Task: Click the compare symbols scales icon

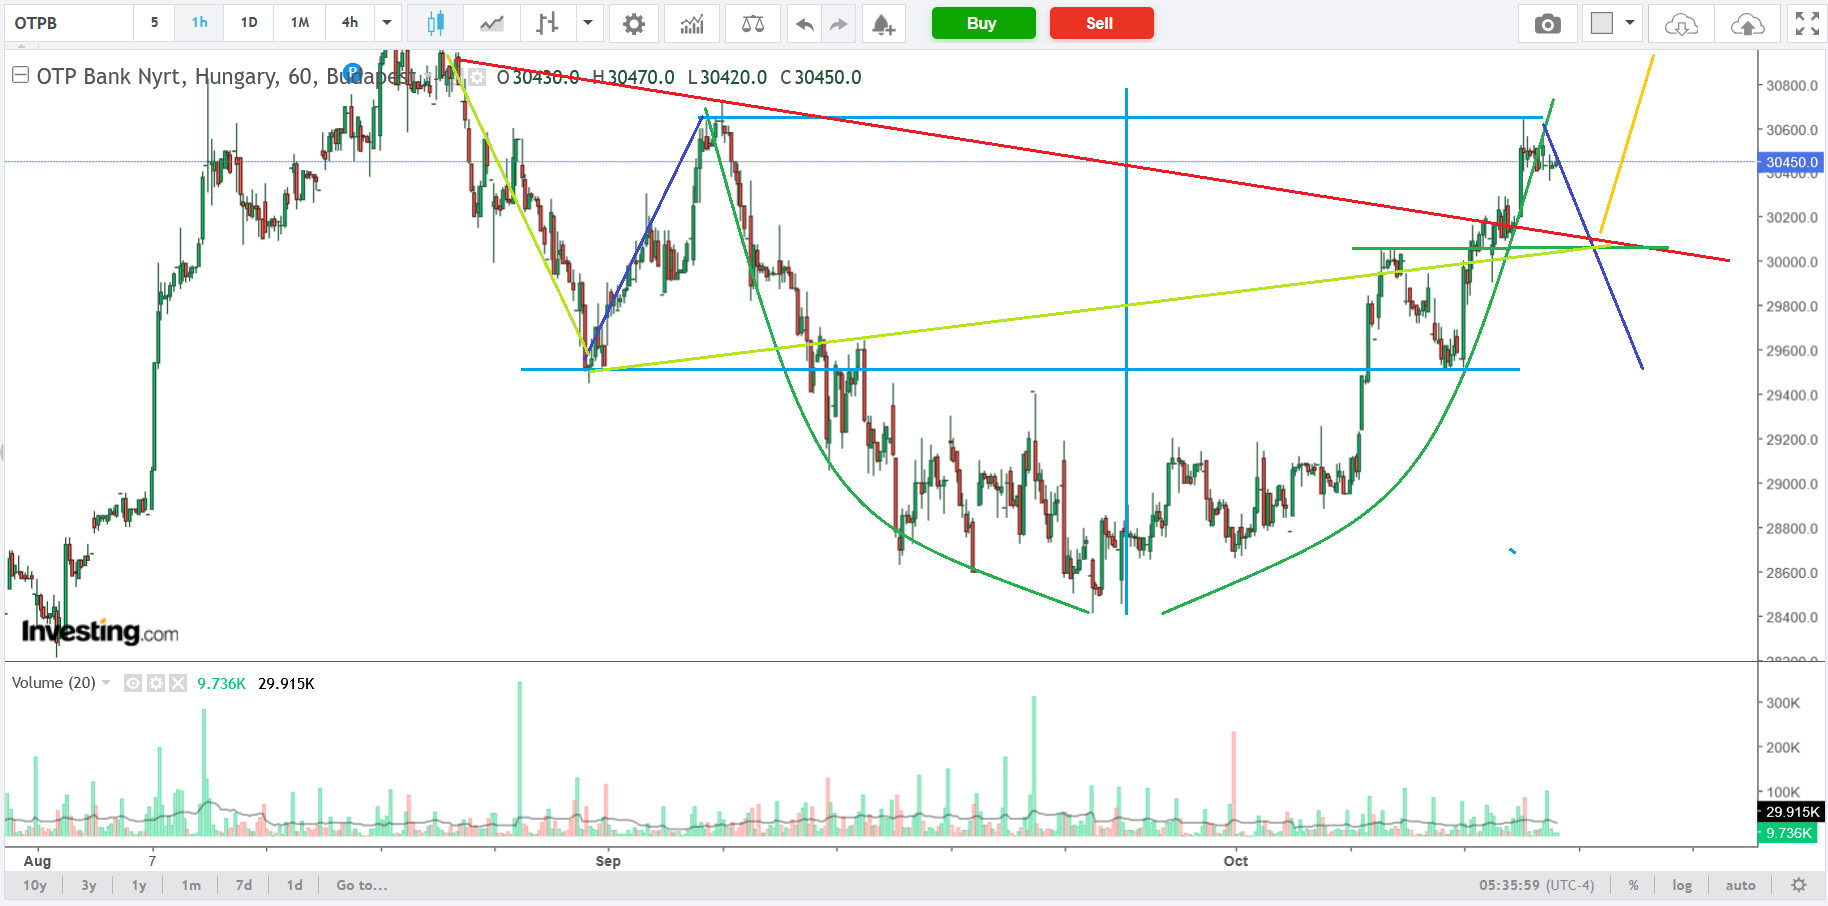Action: (x=753, y=23)
